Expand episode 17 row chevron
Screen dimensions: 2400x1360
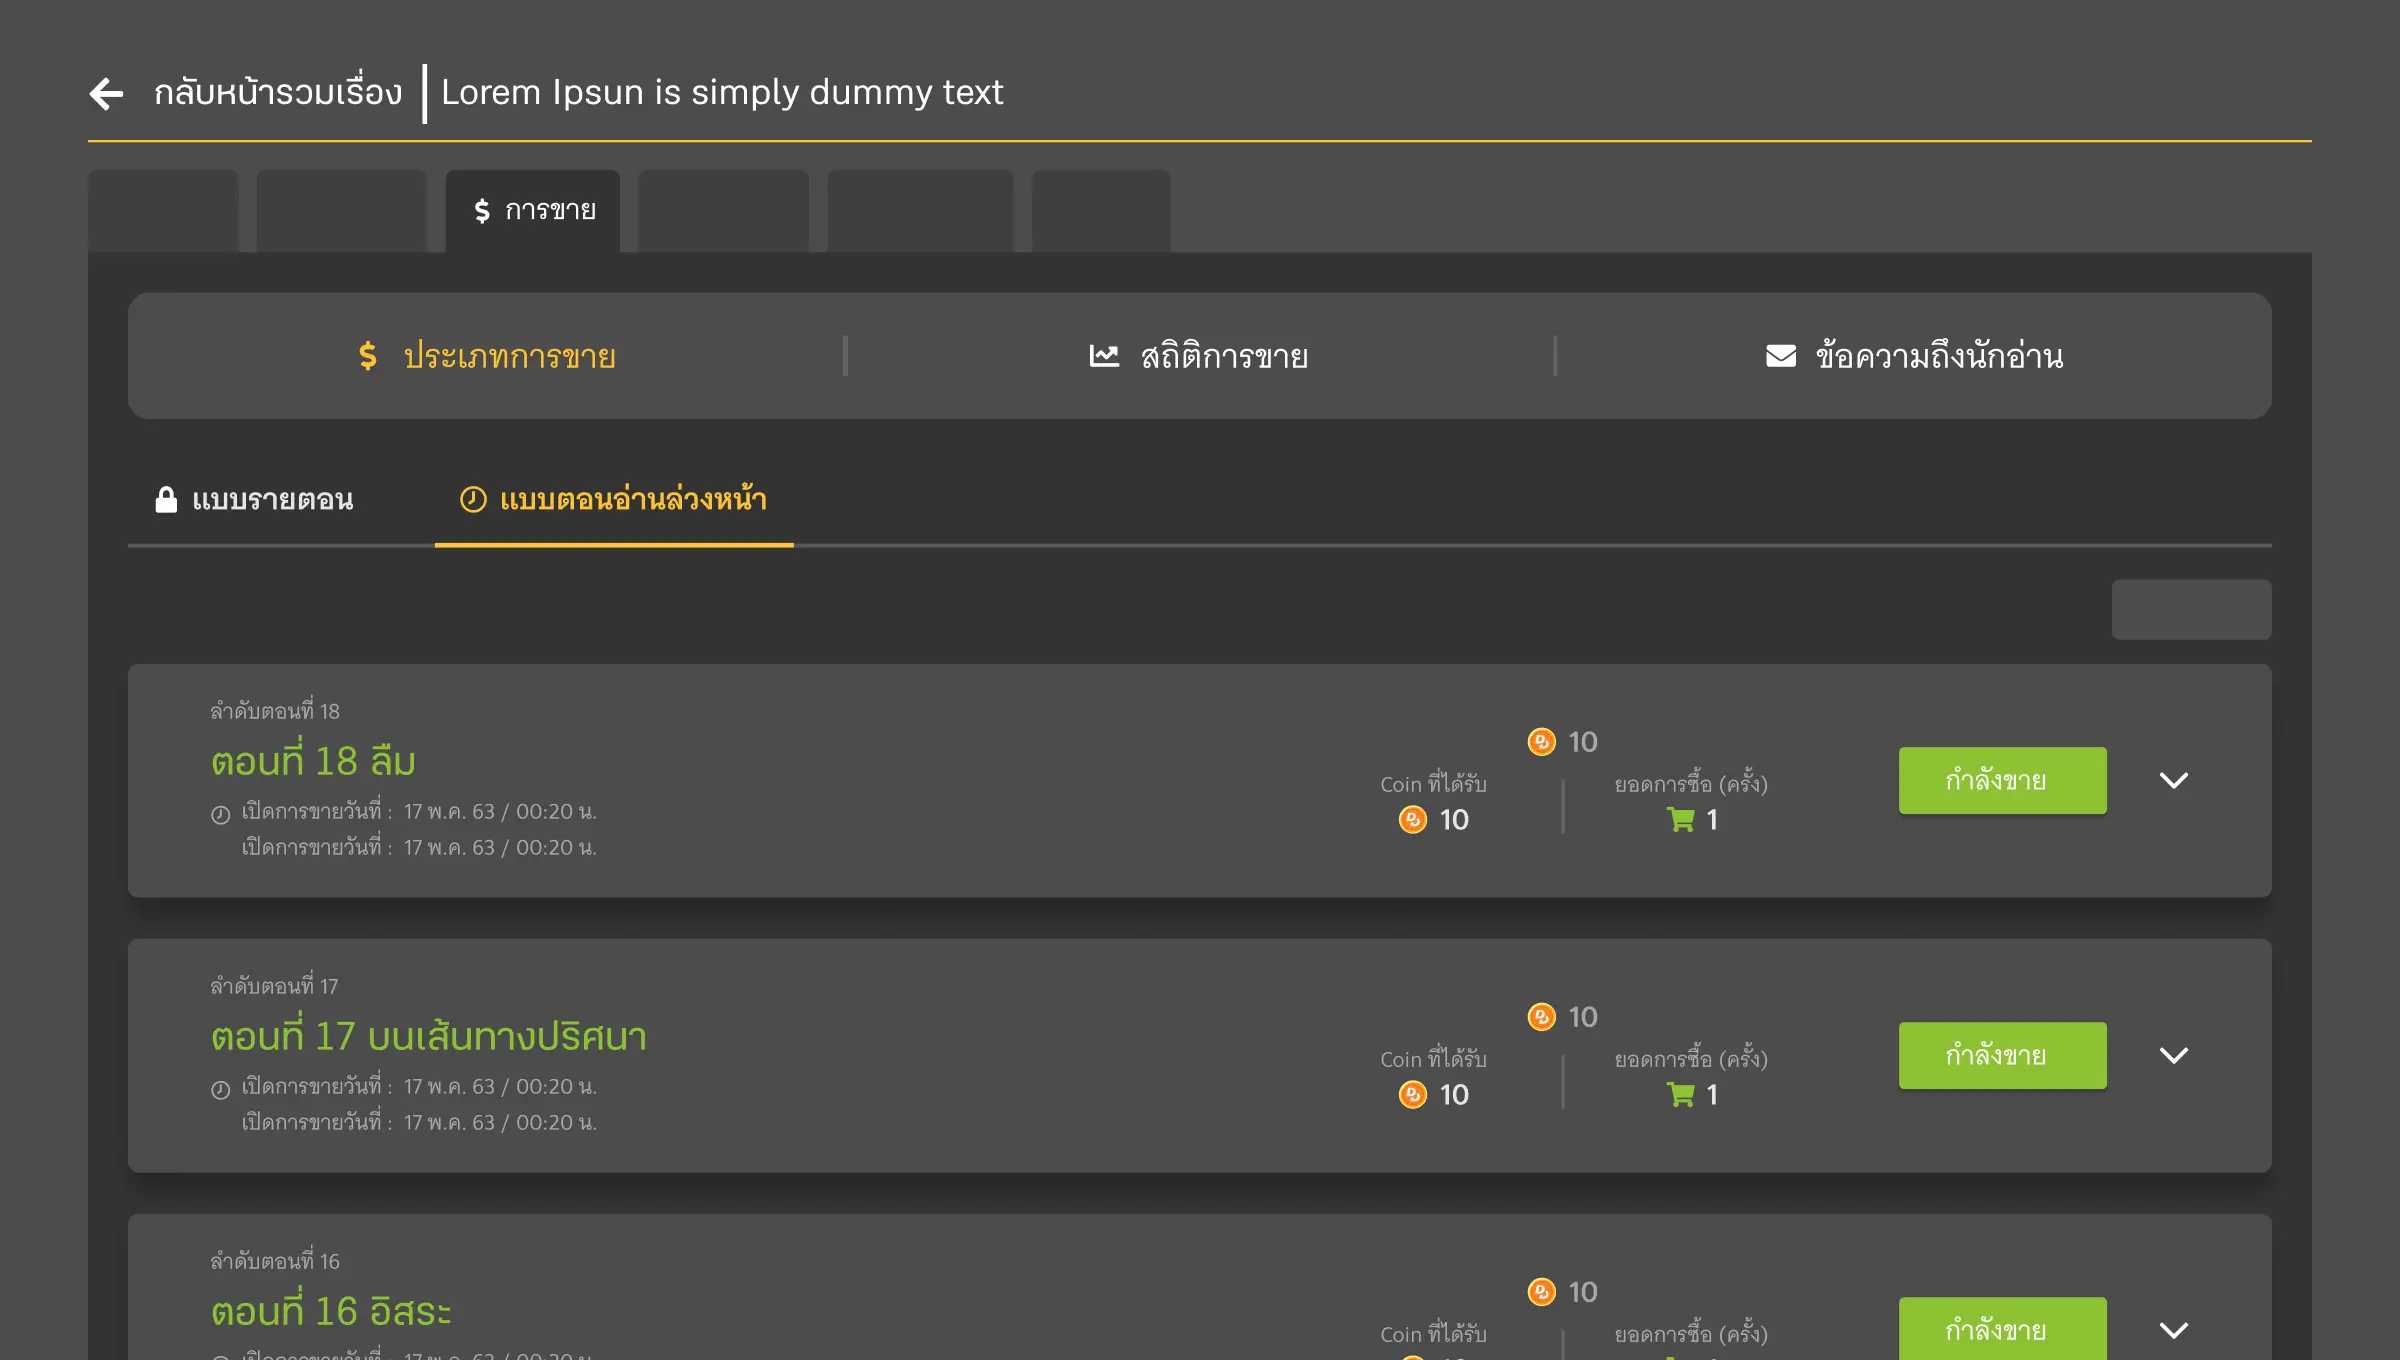[2174, 1055]
